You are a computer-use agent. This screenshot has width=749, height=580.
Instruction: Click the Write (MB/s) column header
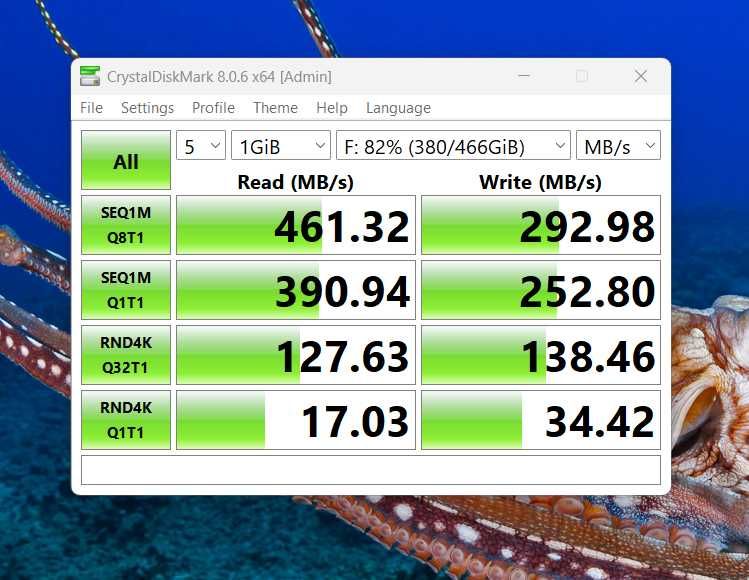(x=540, y=182)
